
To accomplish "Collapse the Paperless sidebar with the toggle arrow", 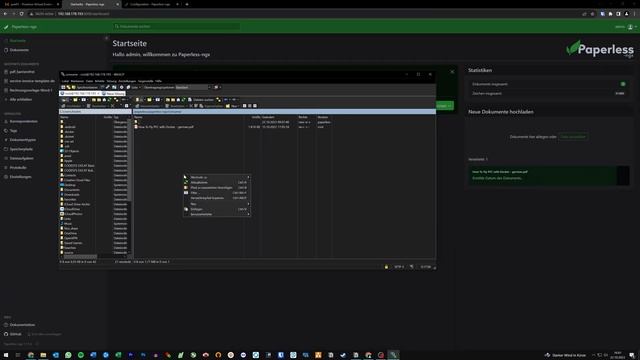I will pyautogui.click(x=107, y=38).
